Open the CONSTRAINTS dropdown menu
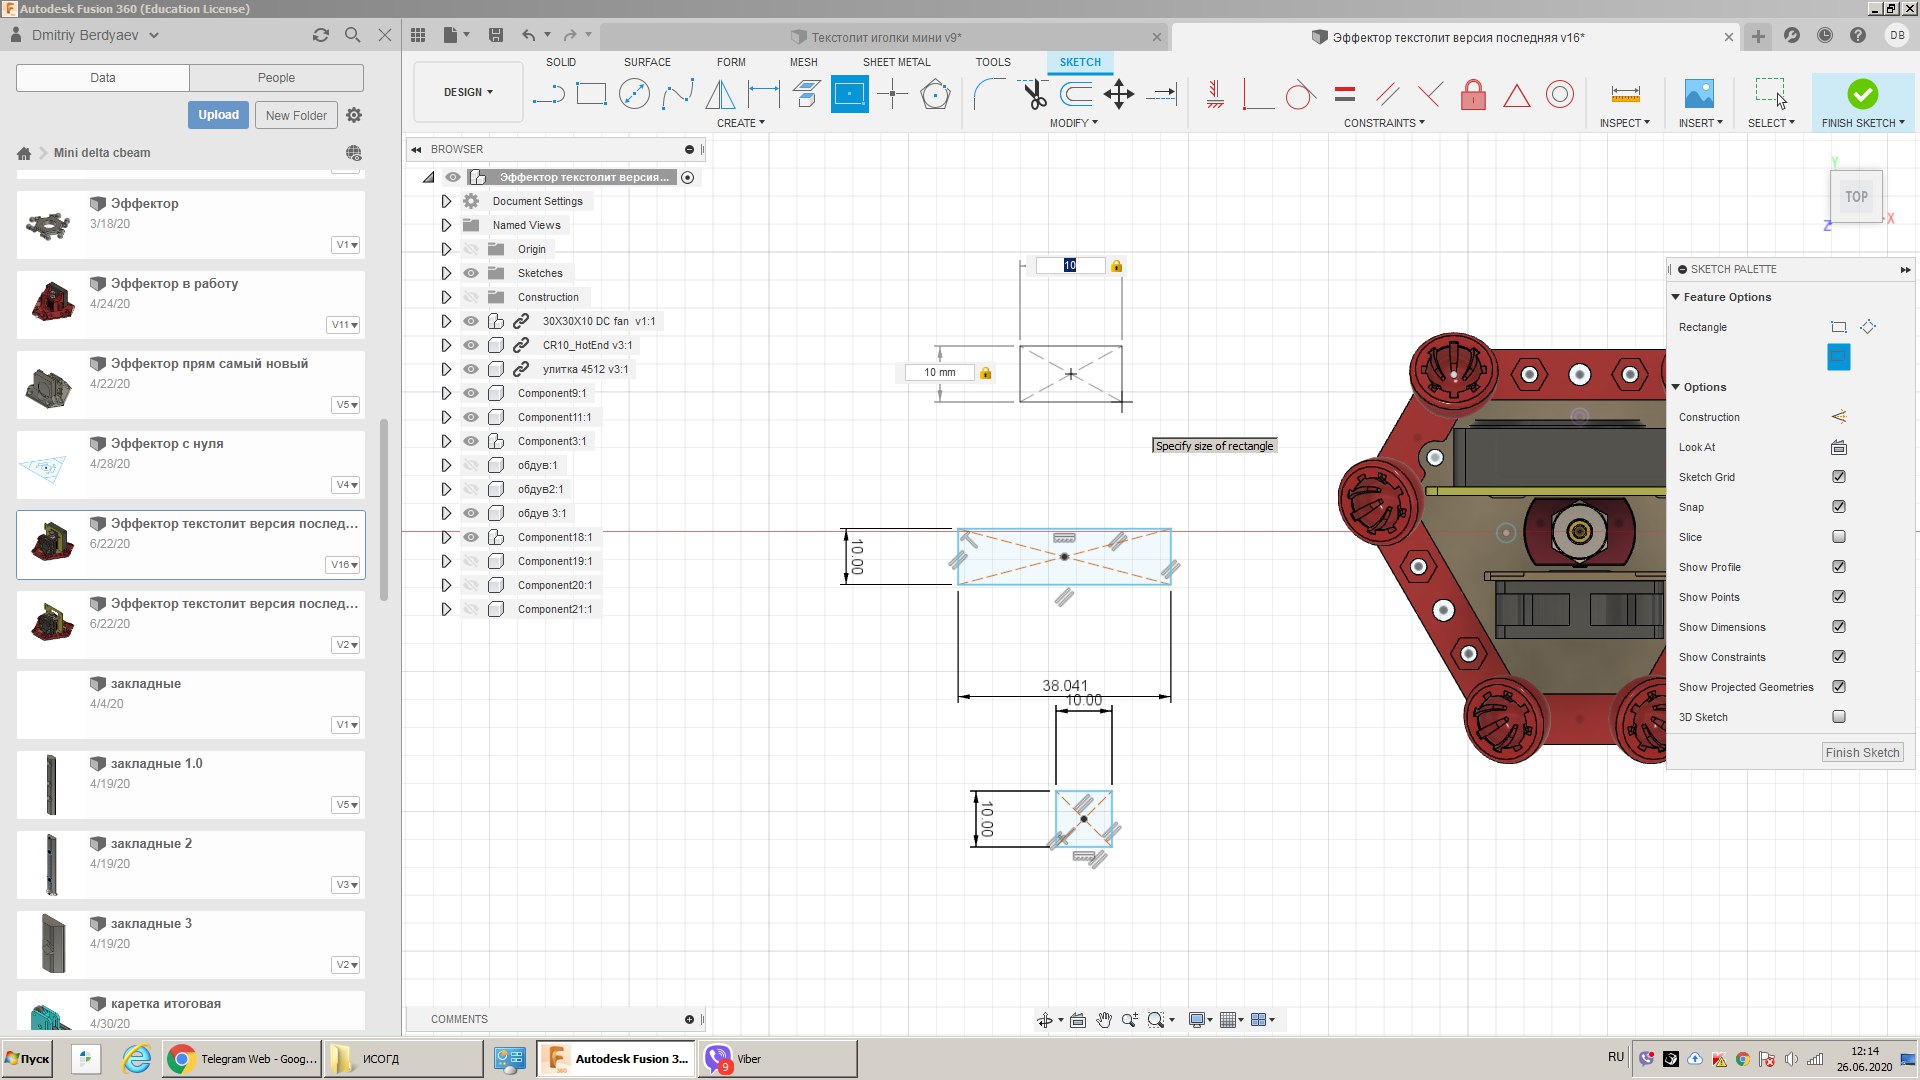This screenshot has height=1080, width=1920. 1384,123
